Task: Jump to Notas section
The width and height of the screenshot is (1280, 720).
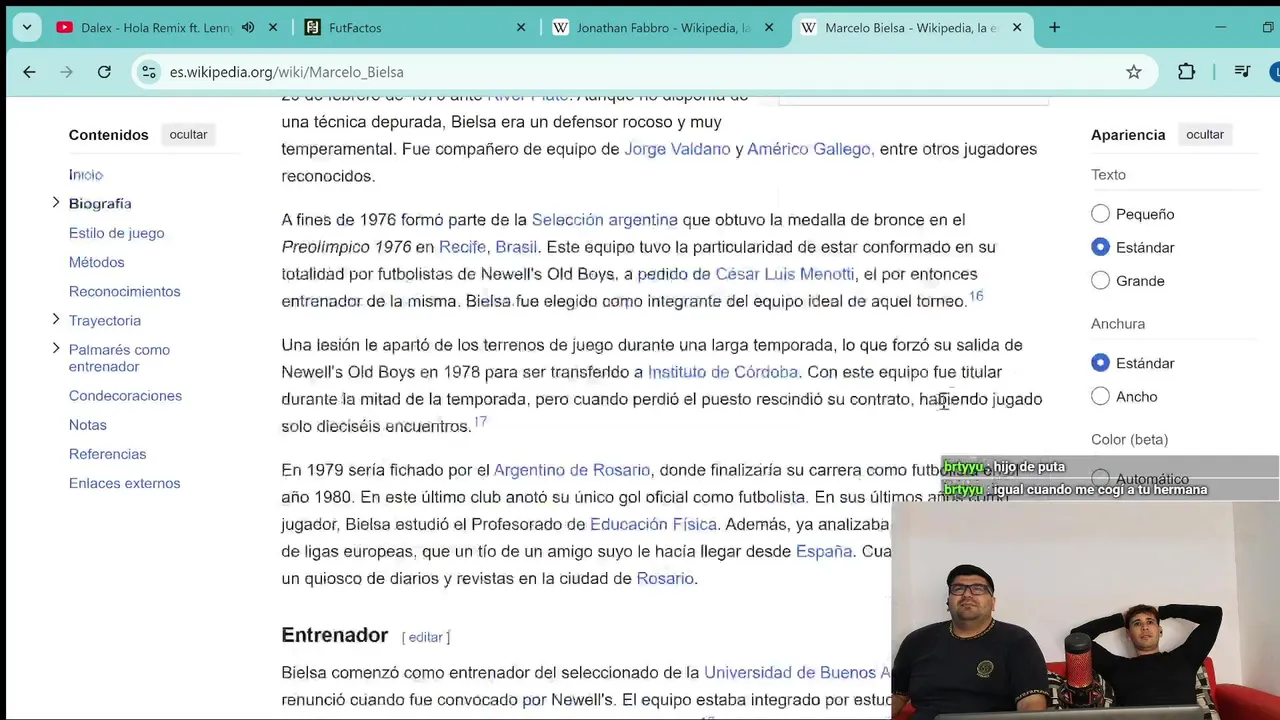Action: coord(88,425)
